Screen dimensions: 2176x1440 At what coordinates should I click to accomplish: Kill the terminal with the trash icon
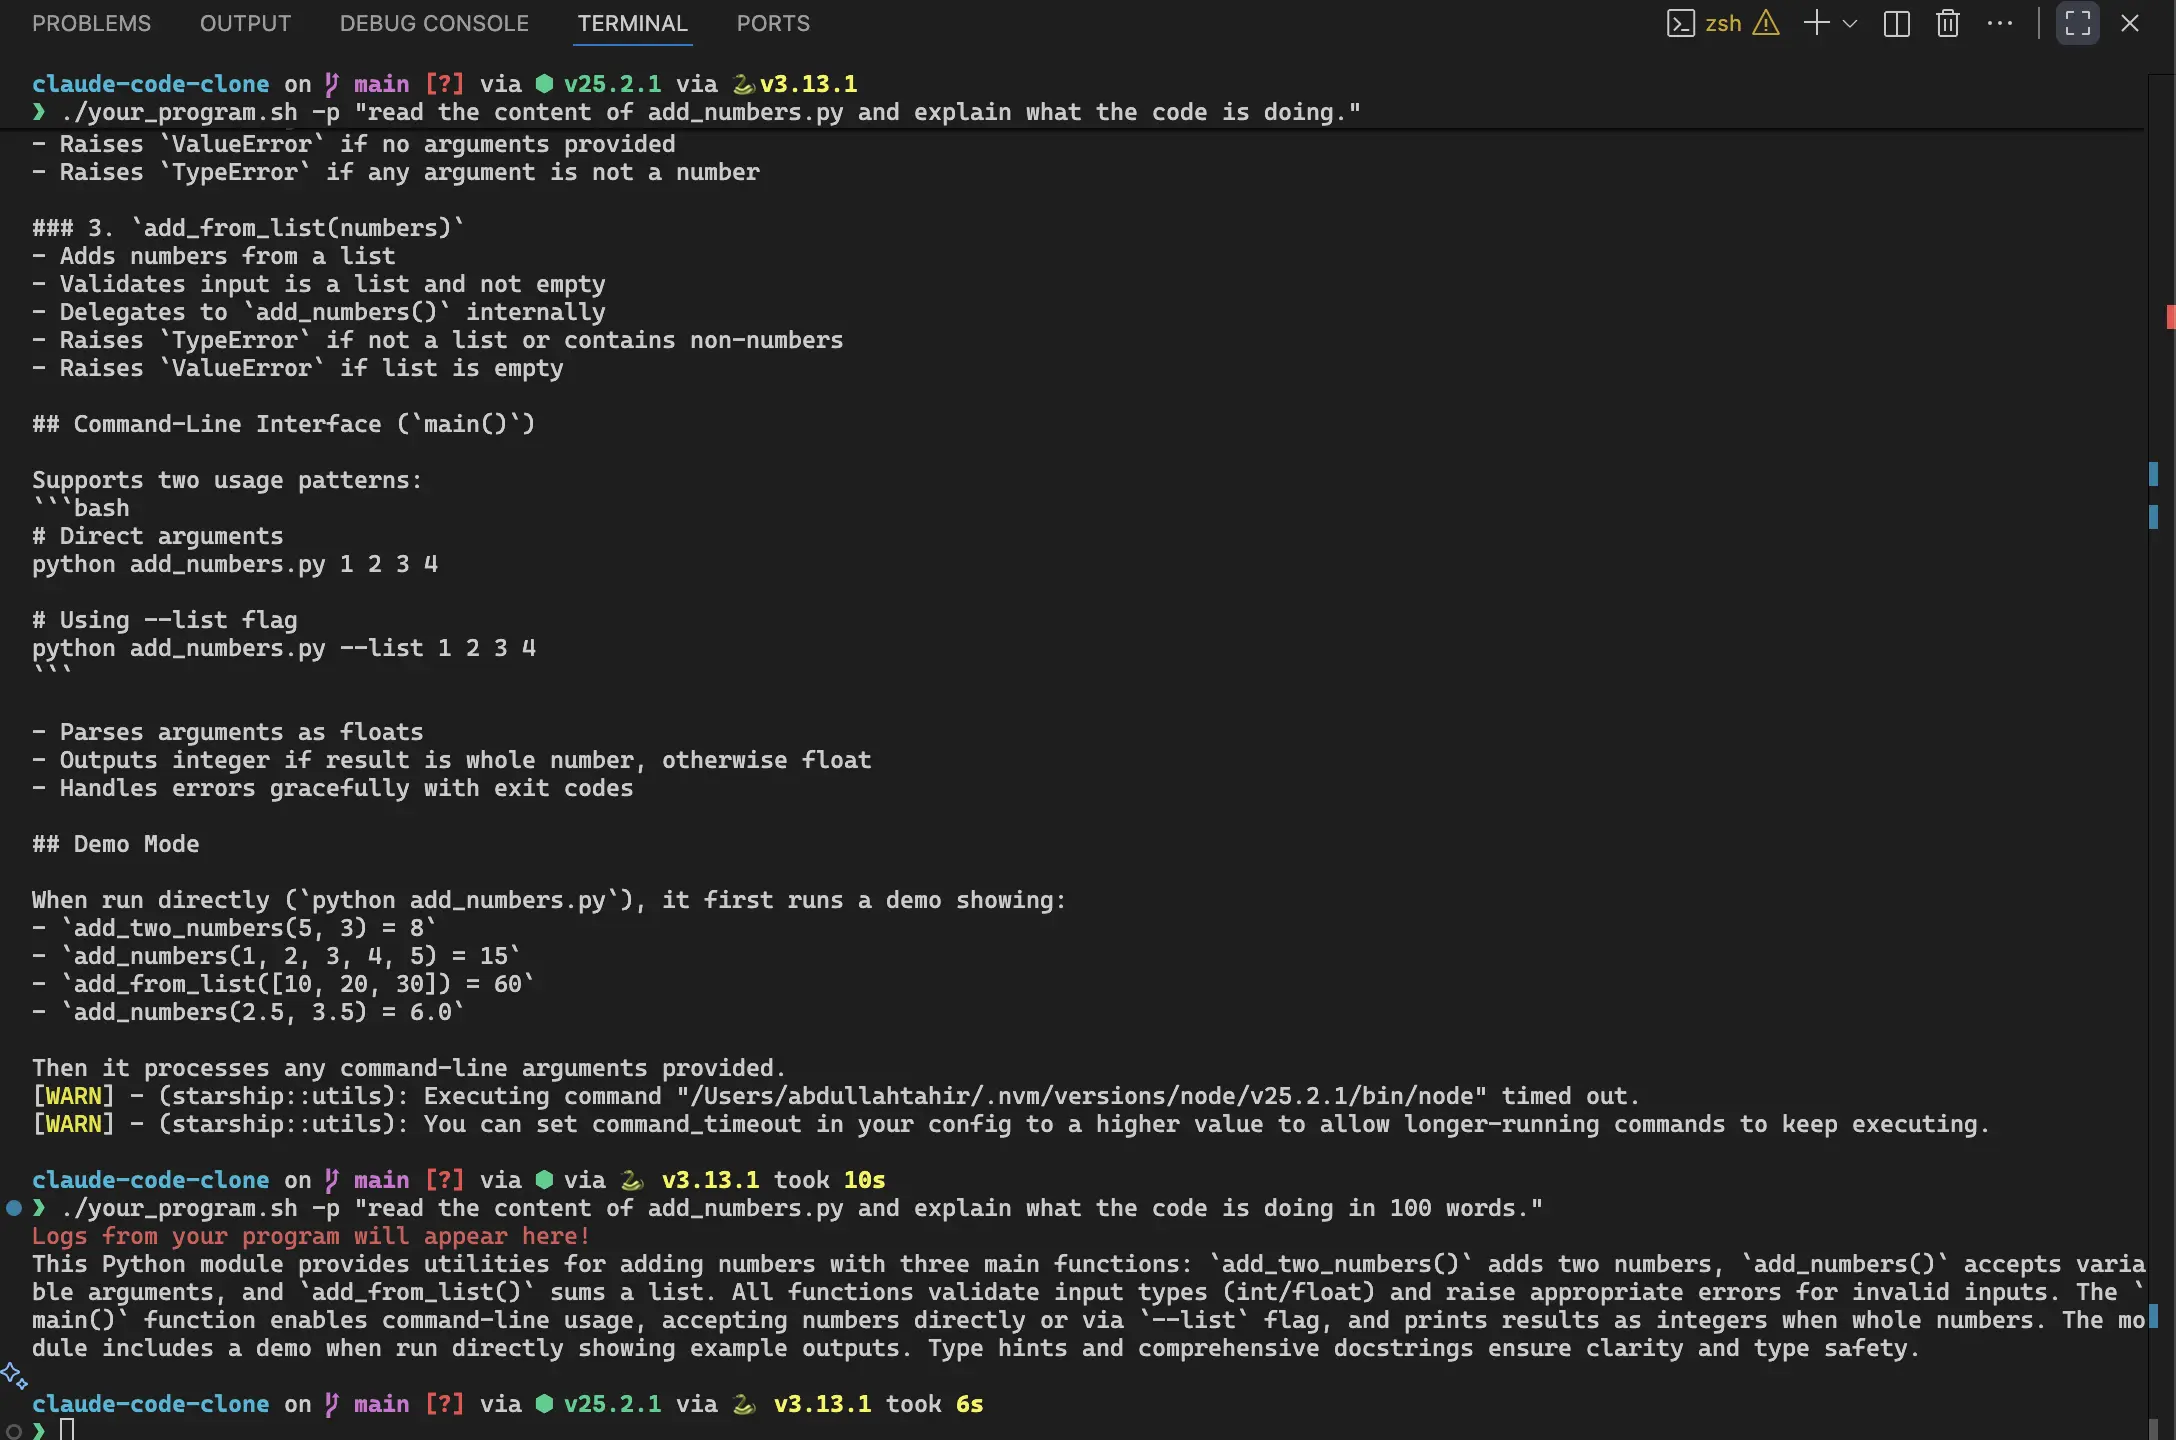click(1947, 23)
